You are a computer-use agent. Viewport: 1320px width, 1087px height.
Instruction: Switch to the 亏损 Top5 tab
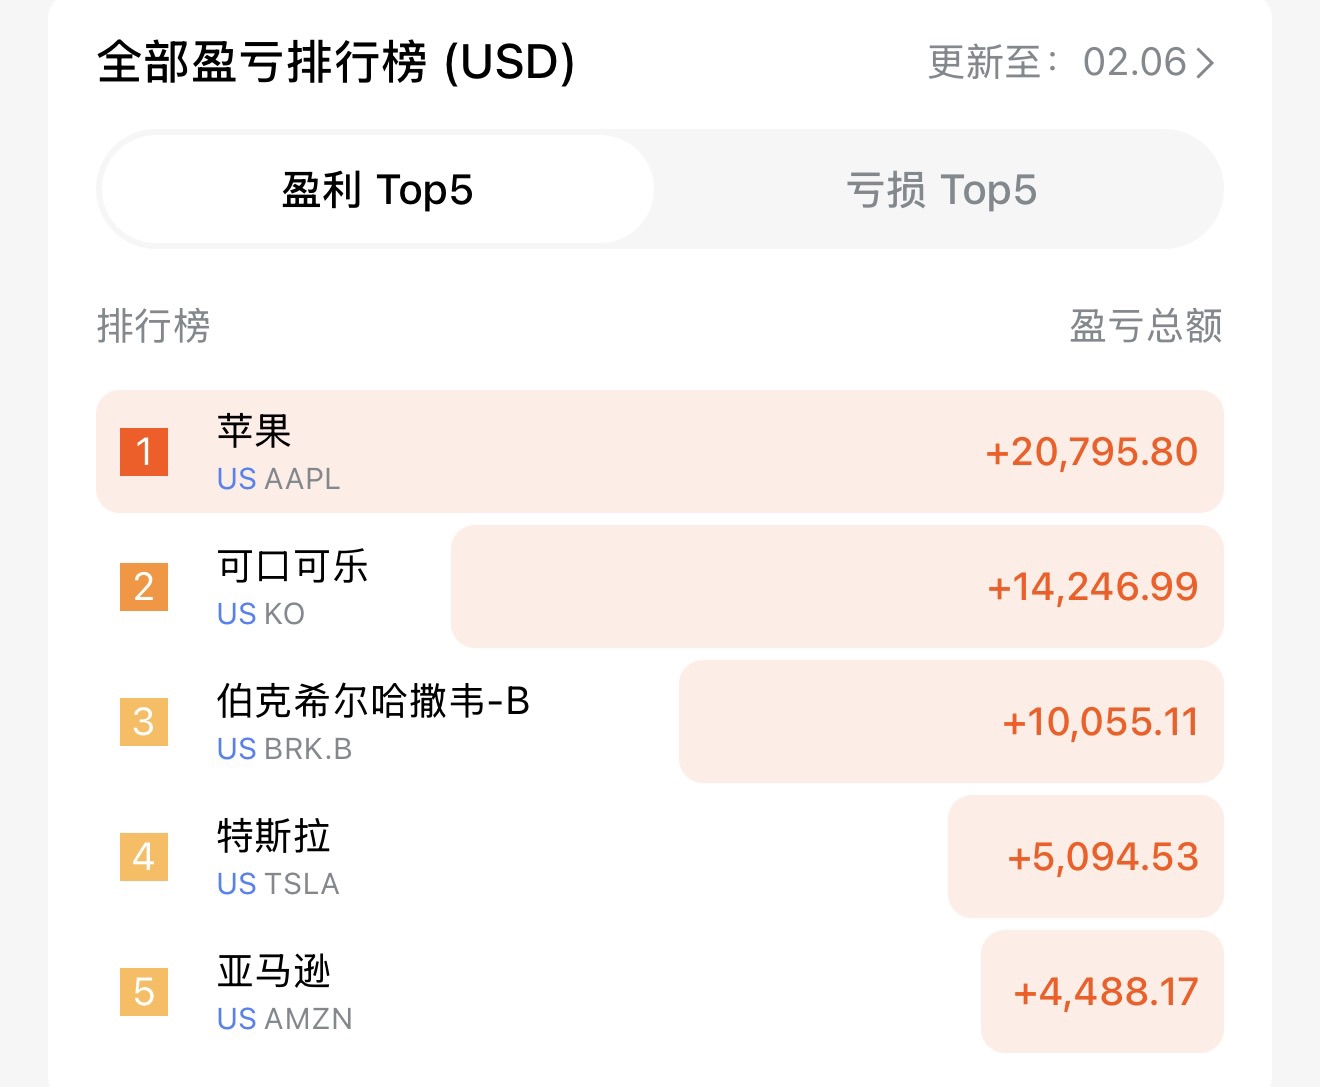[x=941, y=190]
